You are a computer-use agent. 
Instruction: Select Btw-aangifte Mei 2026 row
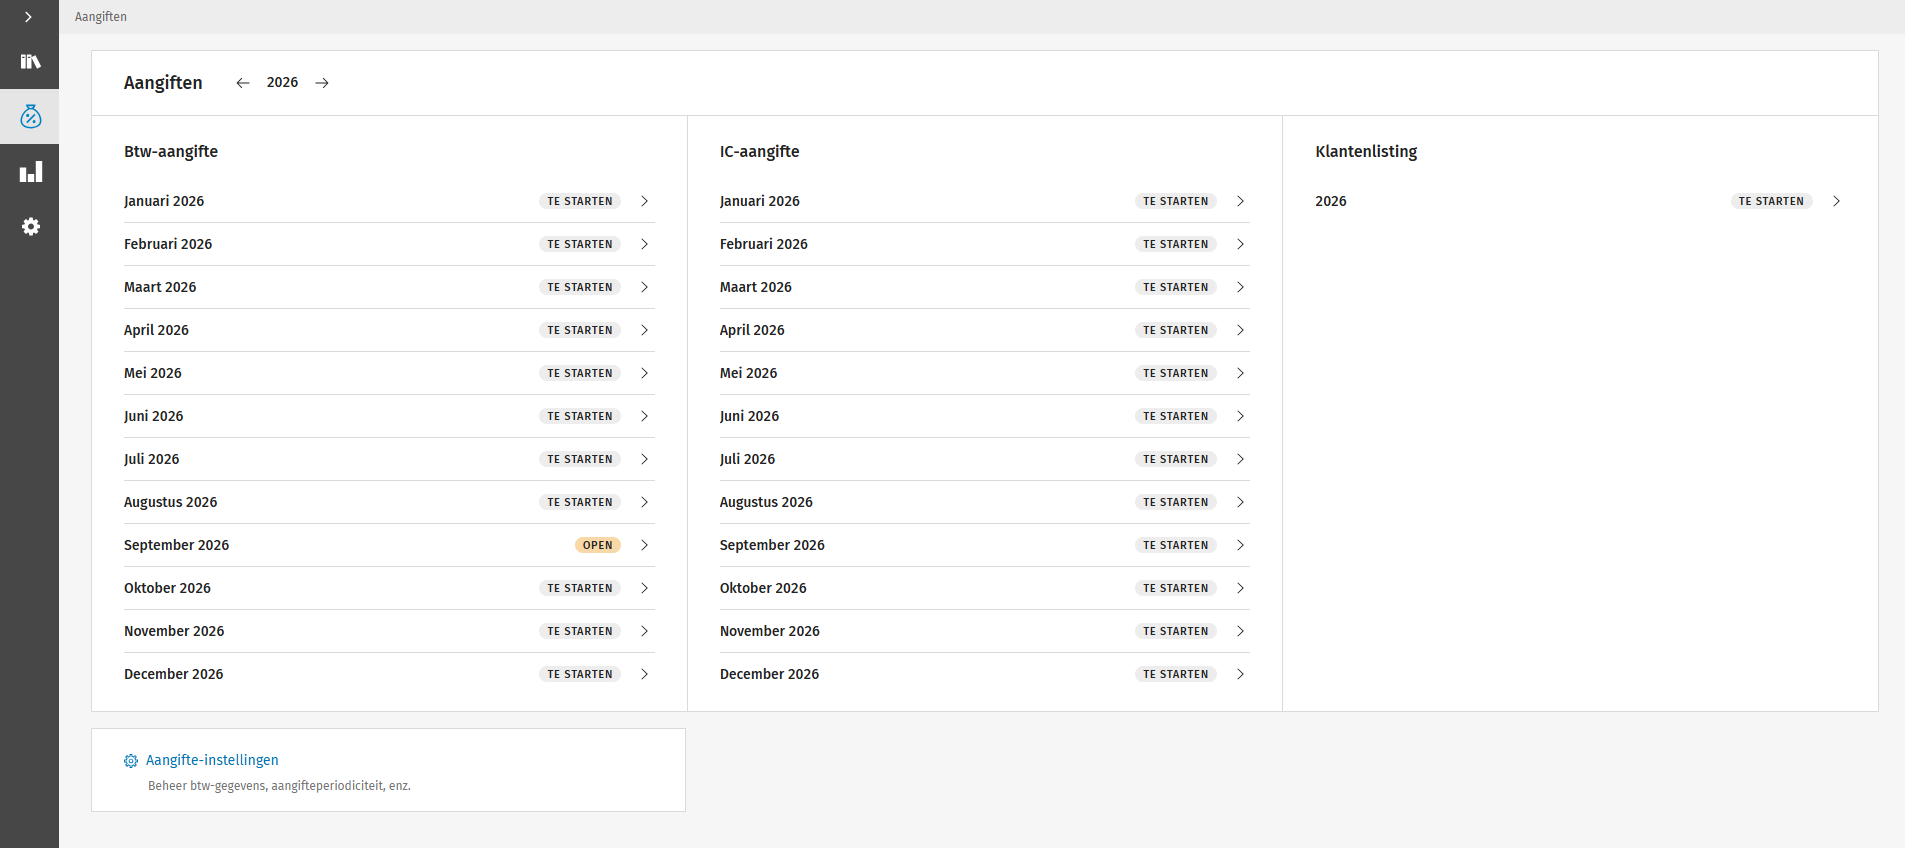(389, 373)
